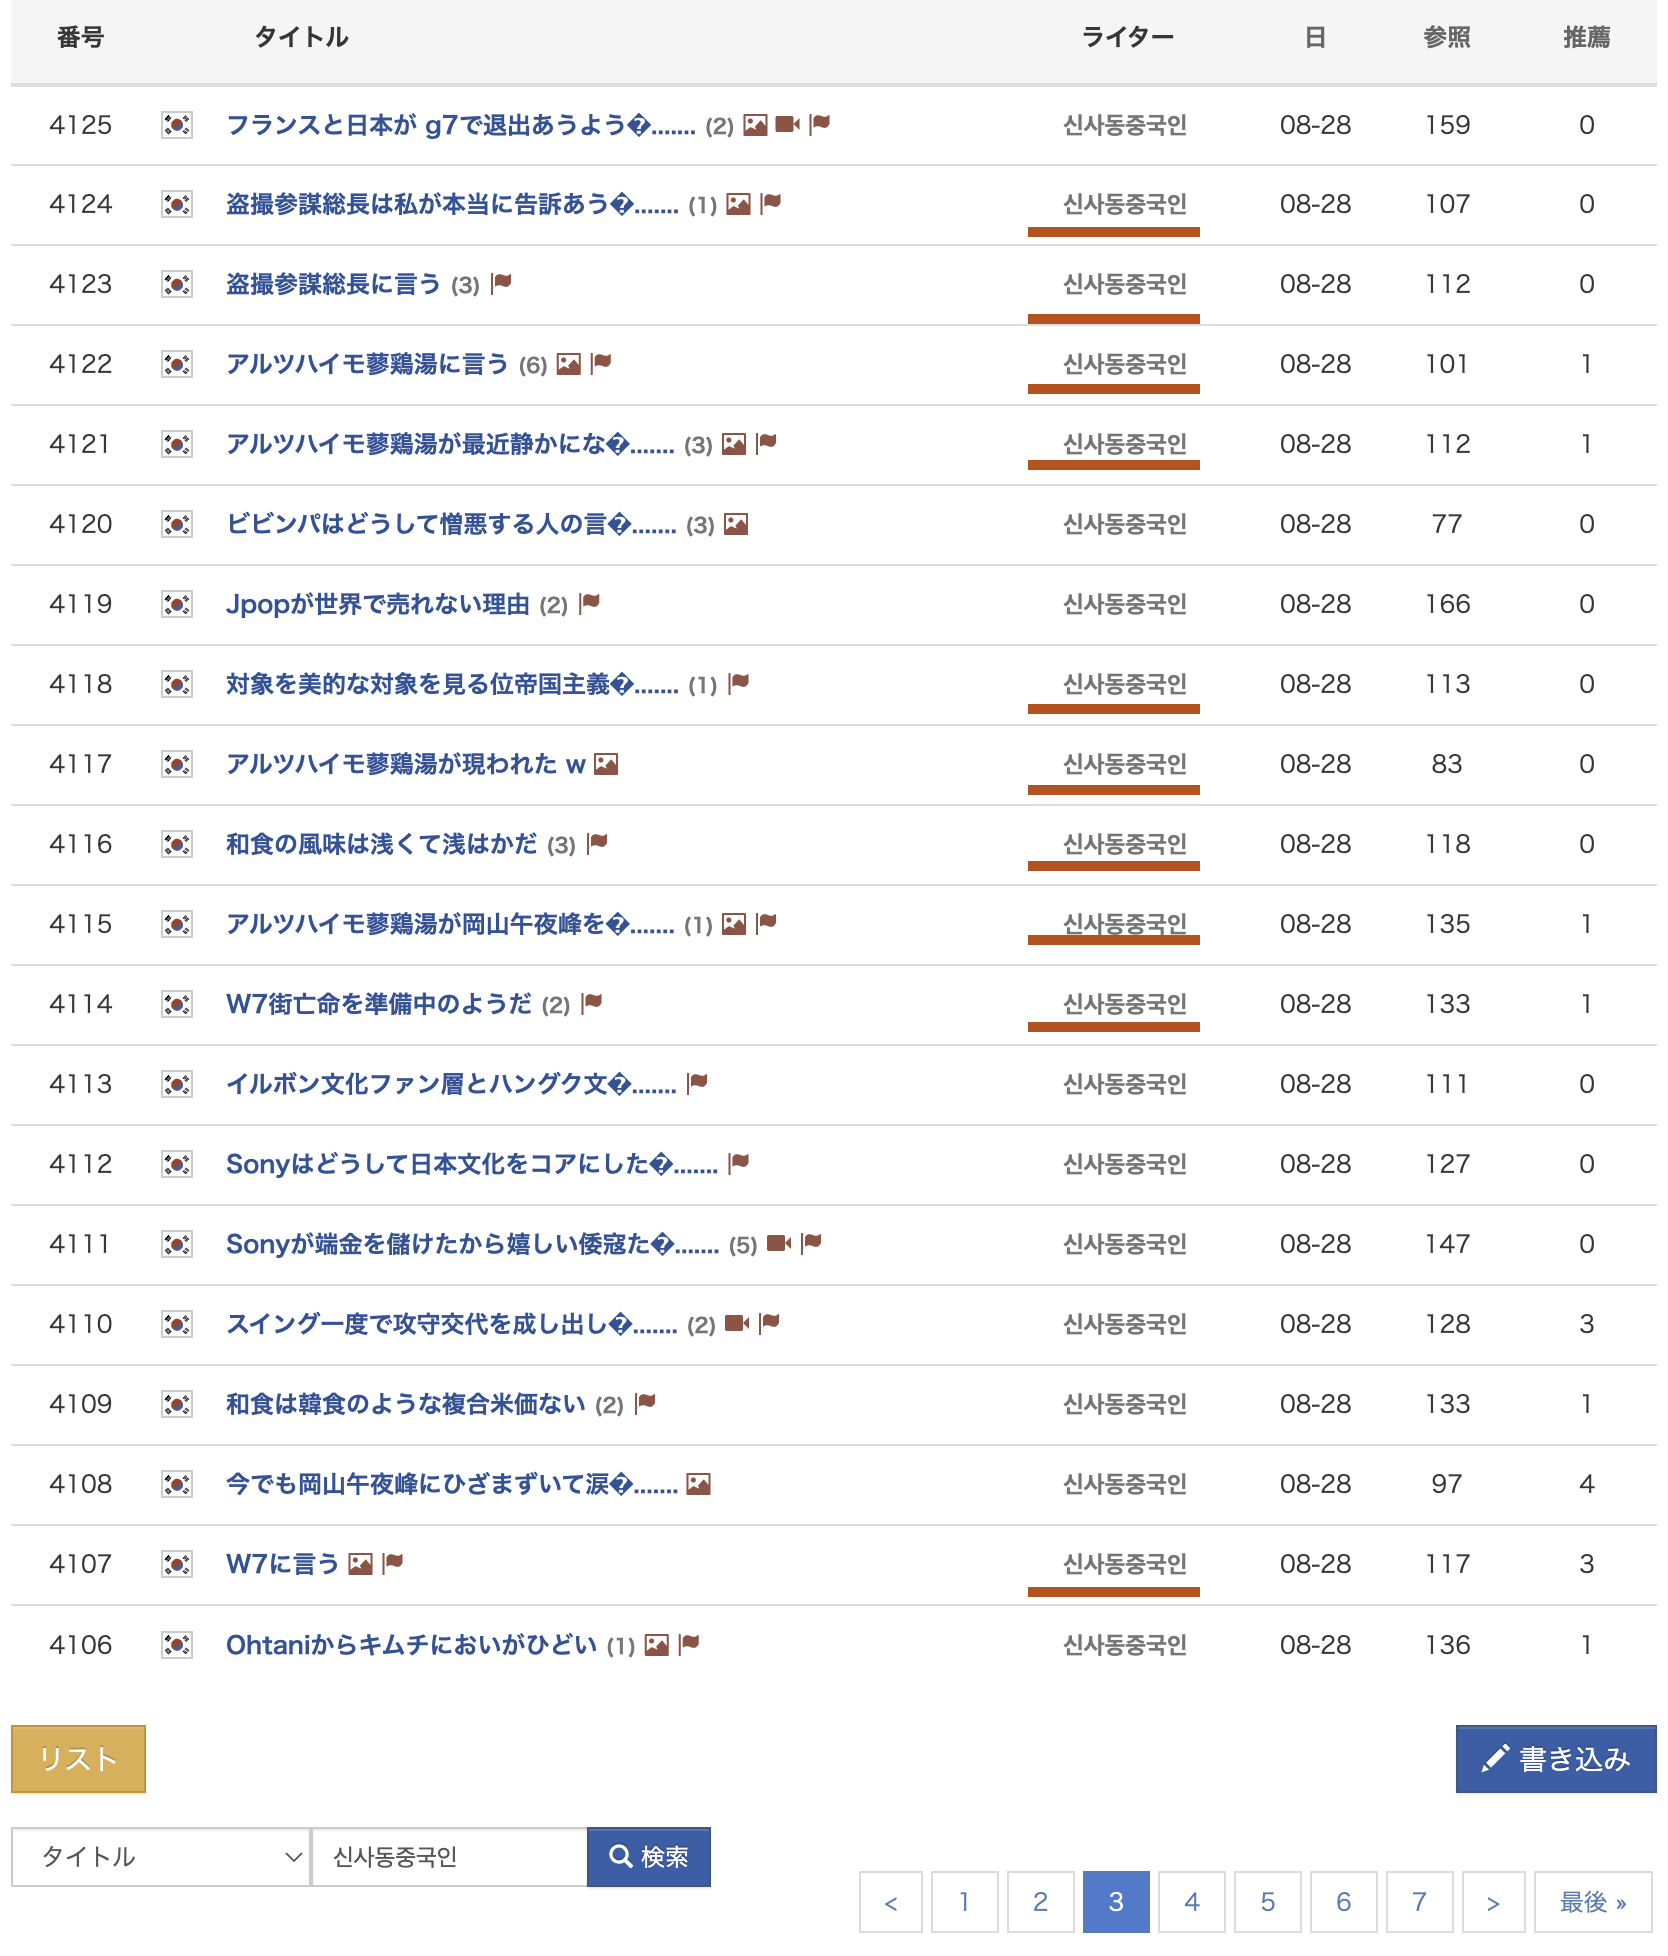Jump to the last page via 最後
The width and height of the screenshot is (1668, 1956).
pos(1592,1902)
